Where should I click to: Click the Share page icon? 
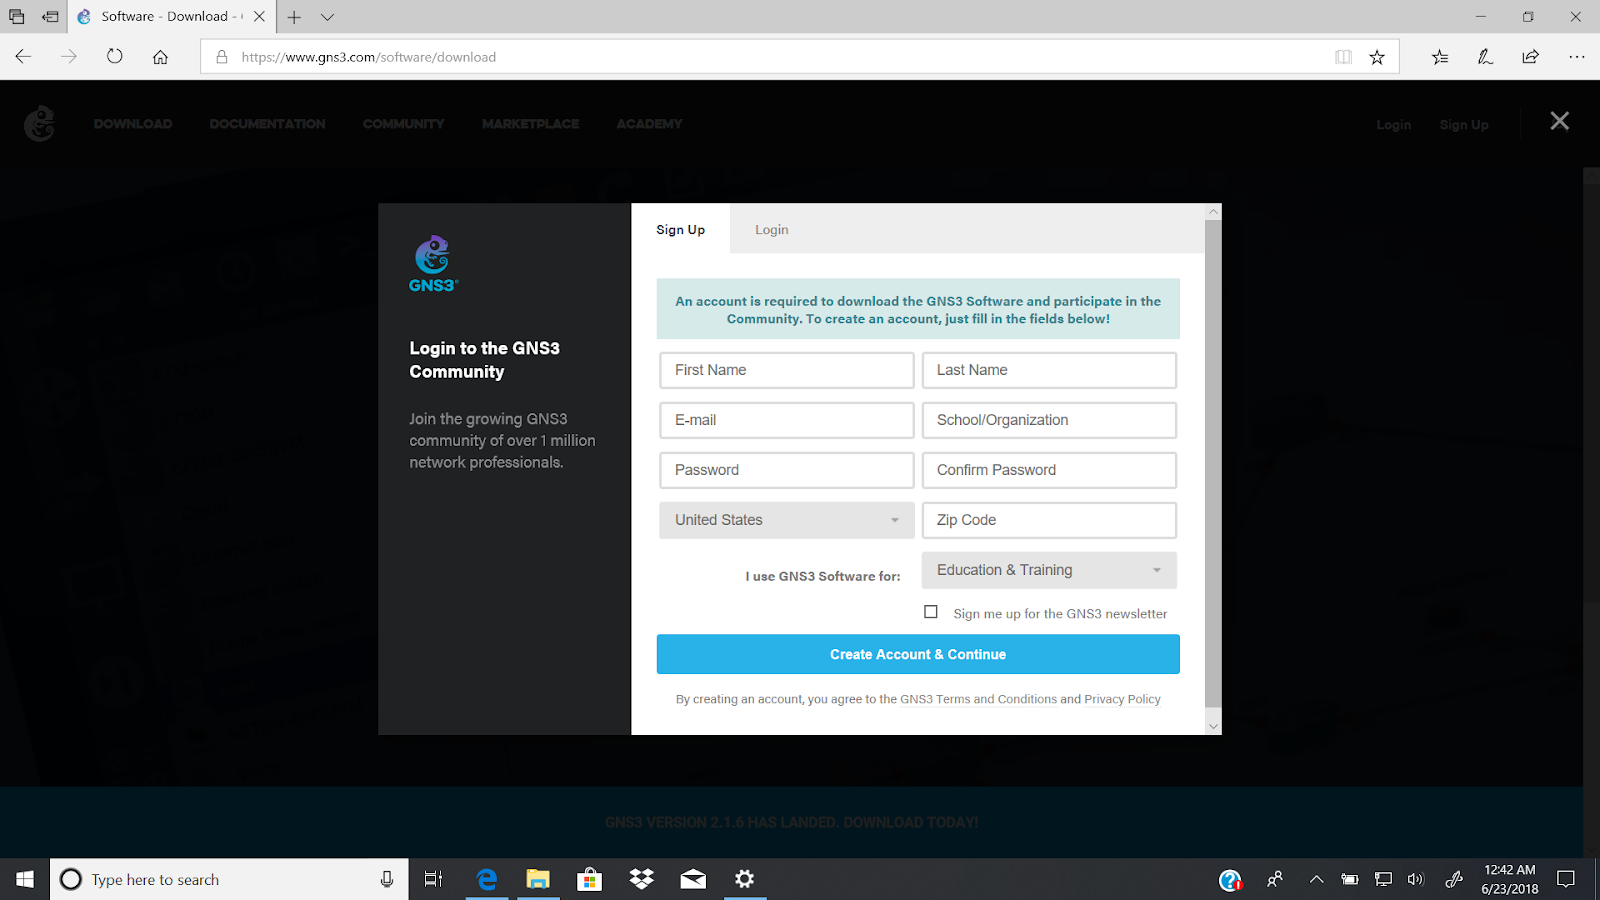point(1530,57)
